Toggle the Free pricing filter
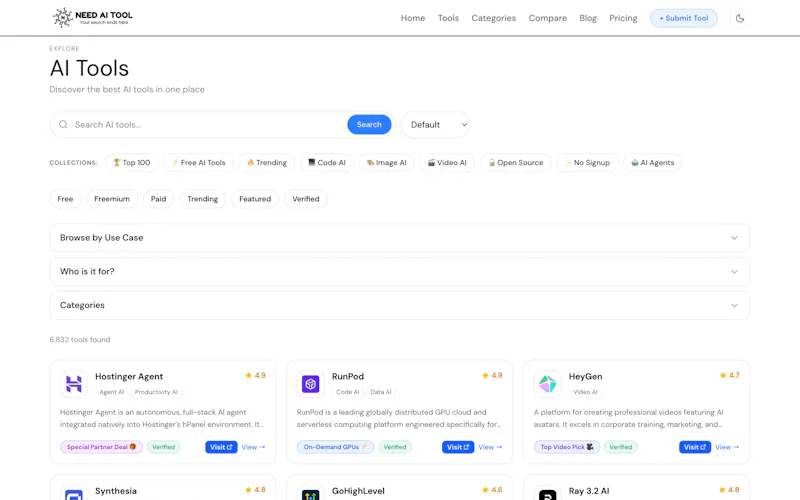 tap(65, 199)
